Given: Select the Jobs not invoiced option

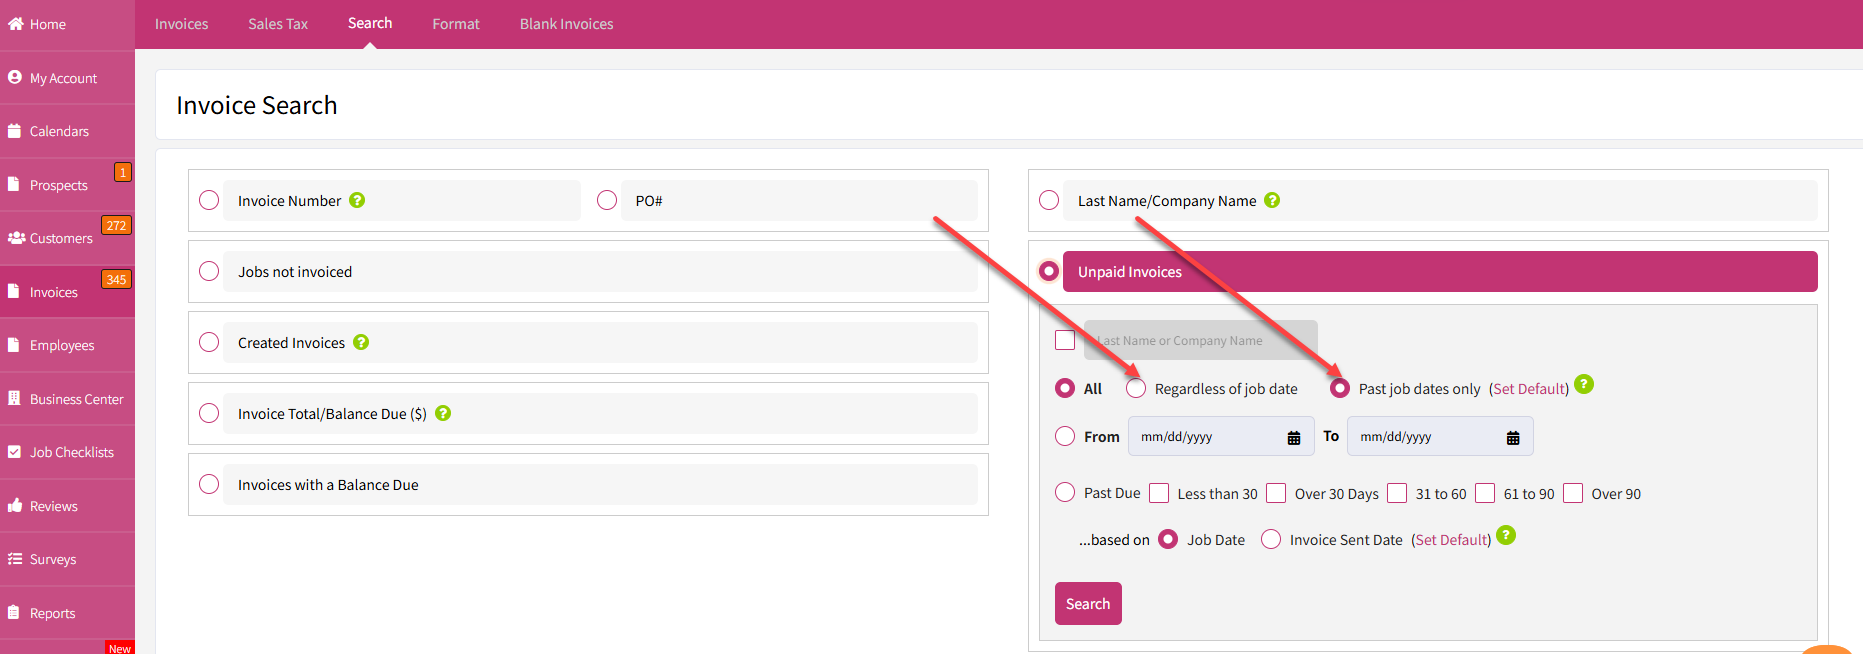Looking at the screenshot, I should coord(209,271).
